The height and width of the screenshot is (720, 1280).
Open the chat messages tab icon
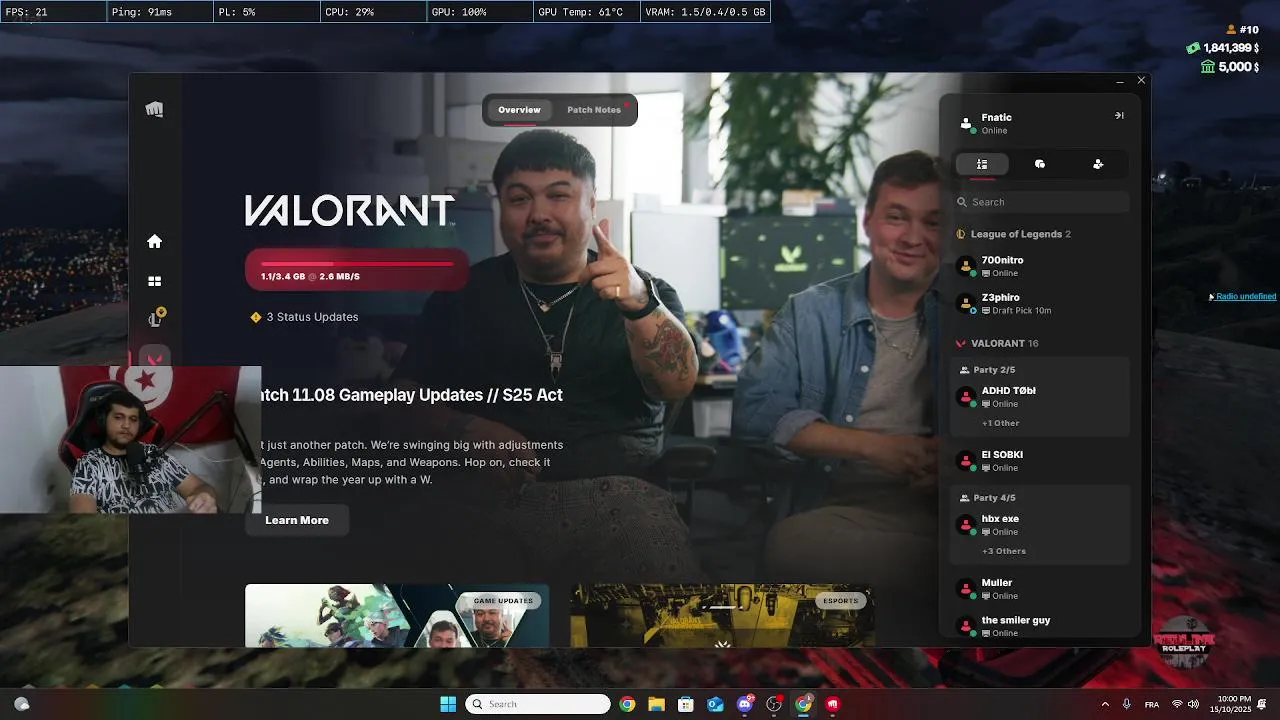1040,164
